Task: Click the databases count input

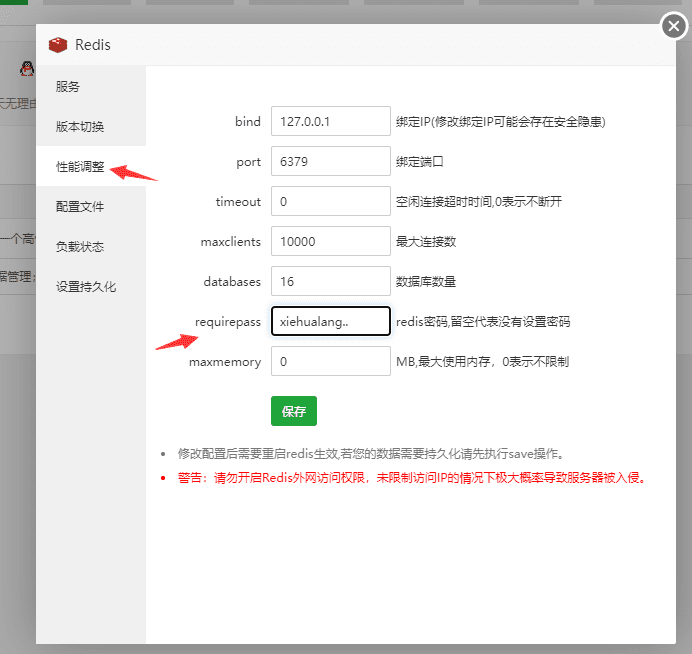Action: point(329,281)
